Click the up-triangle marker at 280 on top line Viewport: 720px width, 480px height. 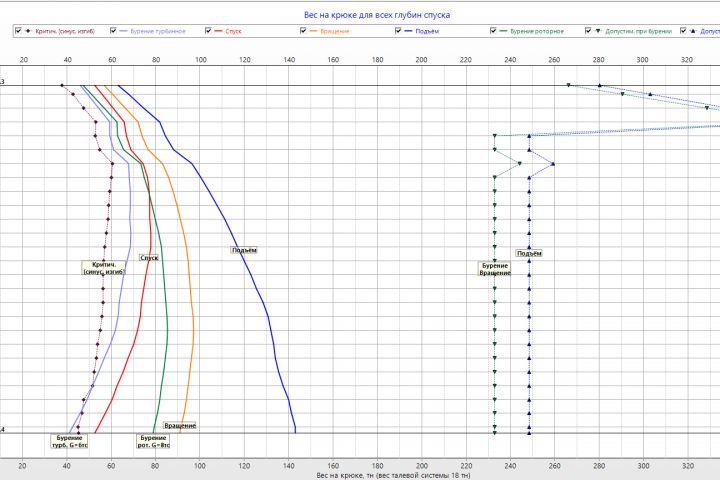tap(599, 85)
